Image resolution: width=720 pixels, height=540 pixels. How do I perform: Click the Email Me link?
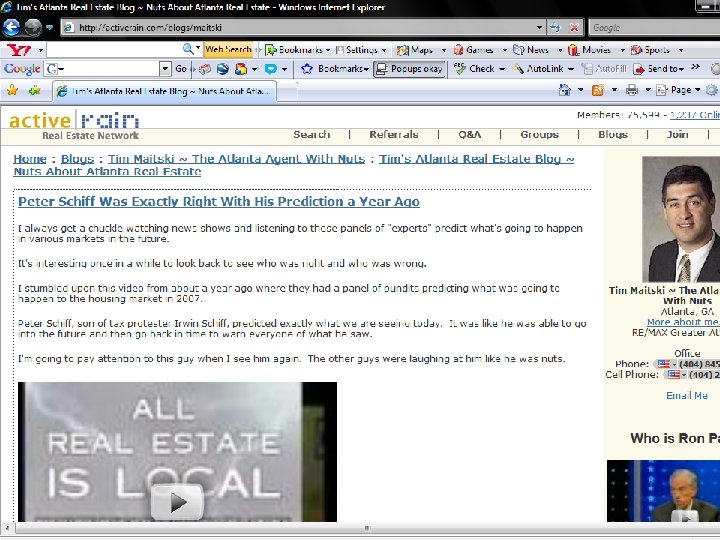pyautogui.click(x=687, y=395)
